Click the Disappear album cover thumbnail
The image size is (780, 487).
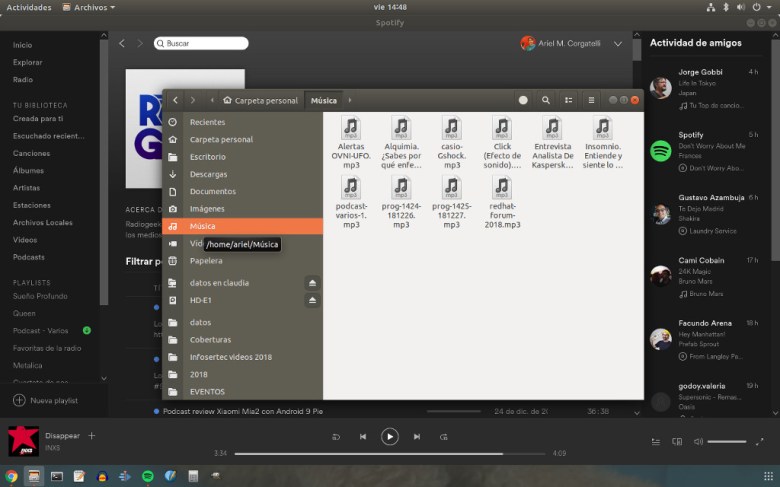23,441
